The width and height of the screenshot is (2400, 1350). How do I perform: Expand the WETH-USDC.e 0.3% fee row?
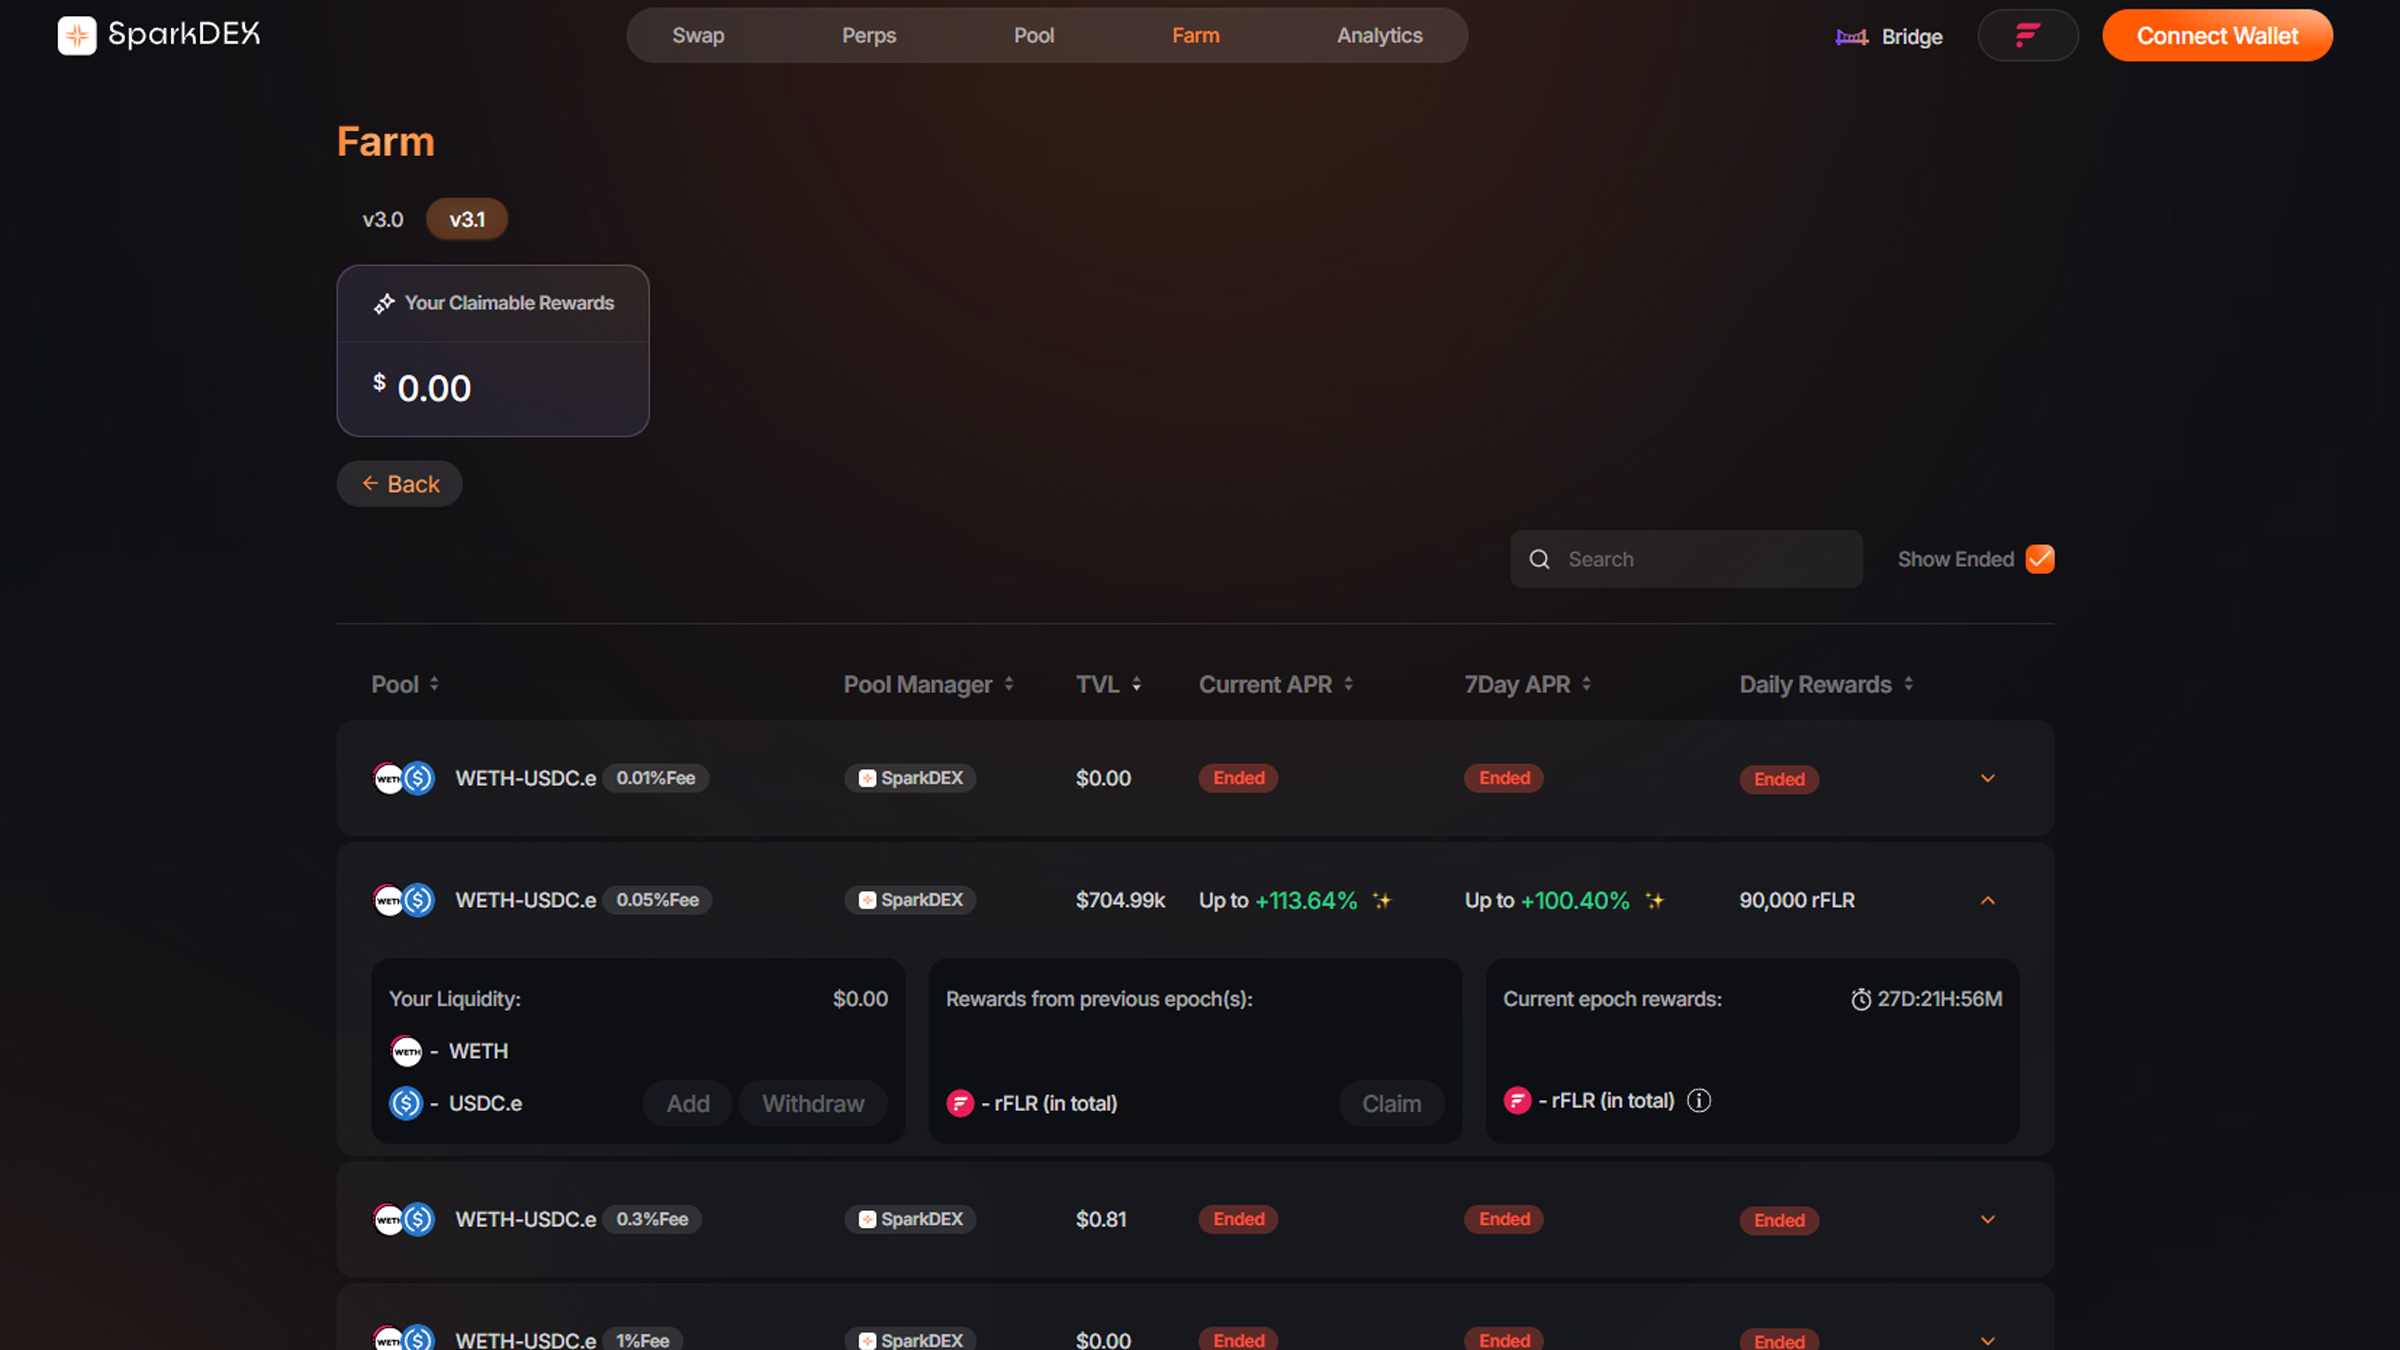click(1987, 1220)
